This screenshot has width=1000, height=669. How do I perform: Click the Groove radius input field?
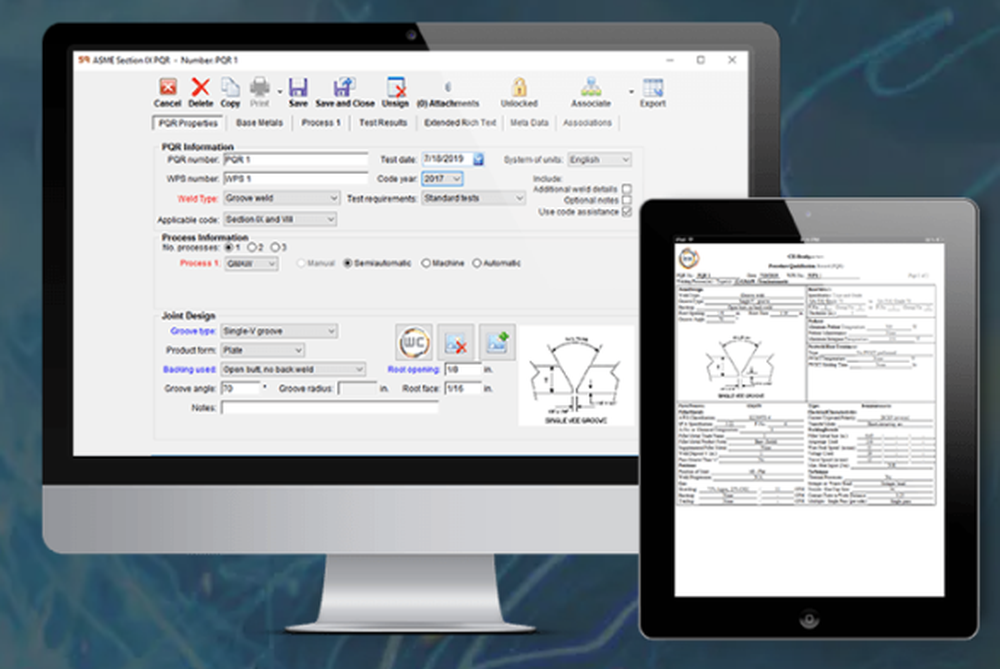click(x=357, y=388)
